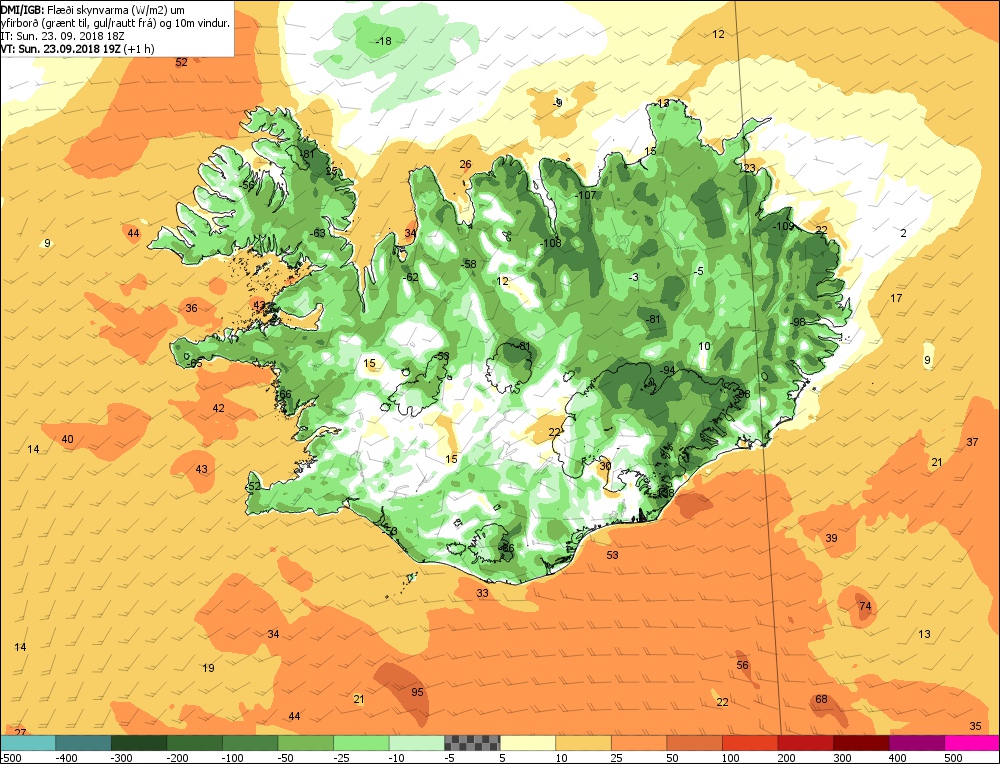The image size is (1000, 764).
Task: Click the checkered legend swatch around zero
Action: click(472, 742)
